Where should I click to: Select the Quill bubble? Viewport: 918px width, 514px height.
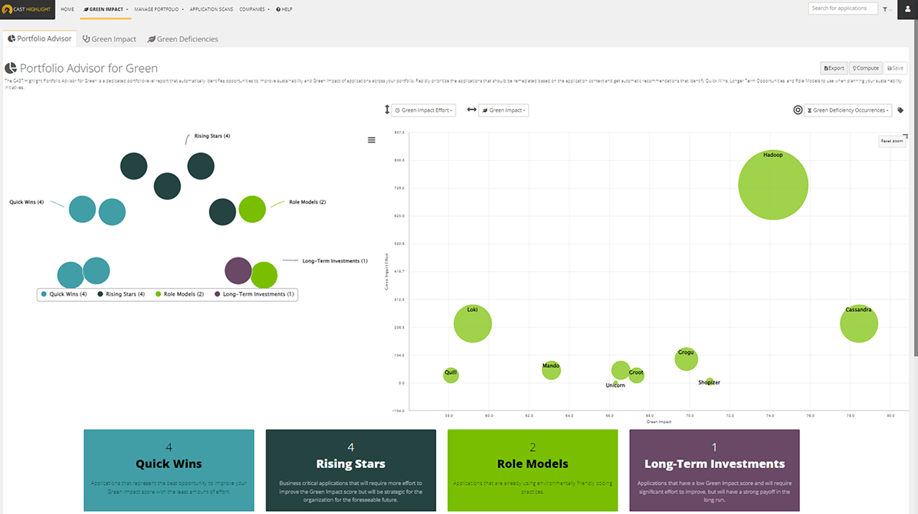(x=451, y=375)
